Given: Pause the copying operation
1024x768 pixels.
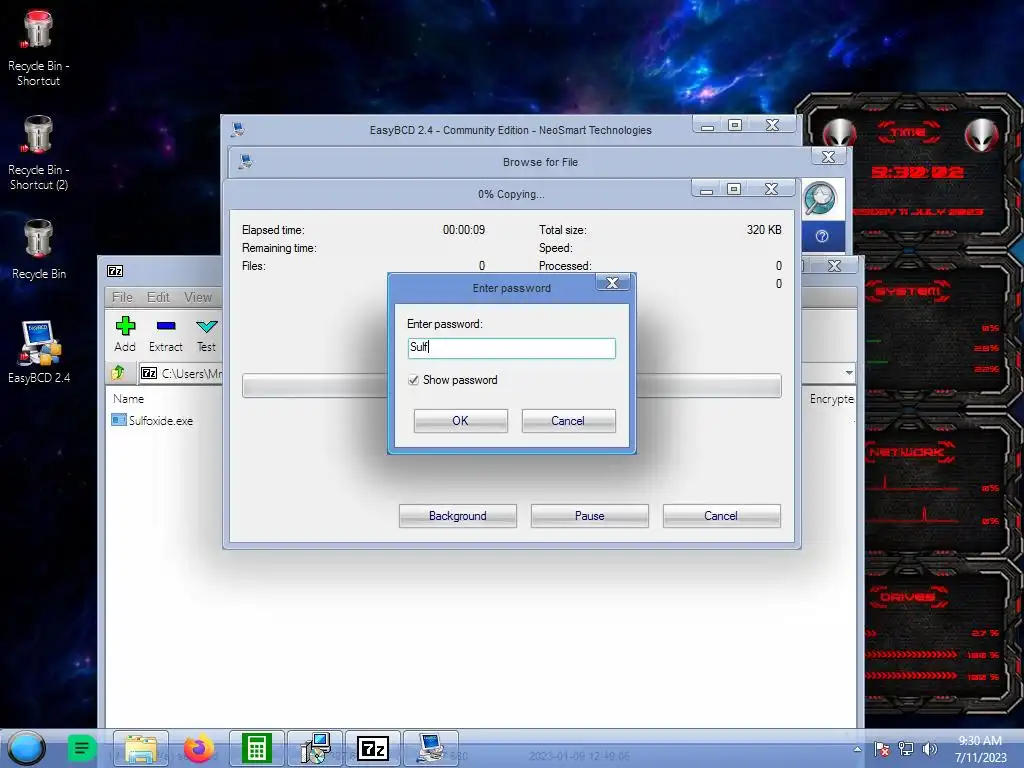Looking at the screenshot, I should pyautogui.click(x=590, y=516).
